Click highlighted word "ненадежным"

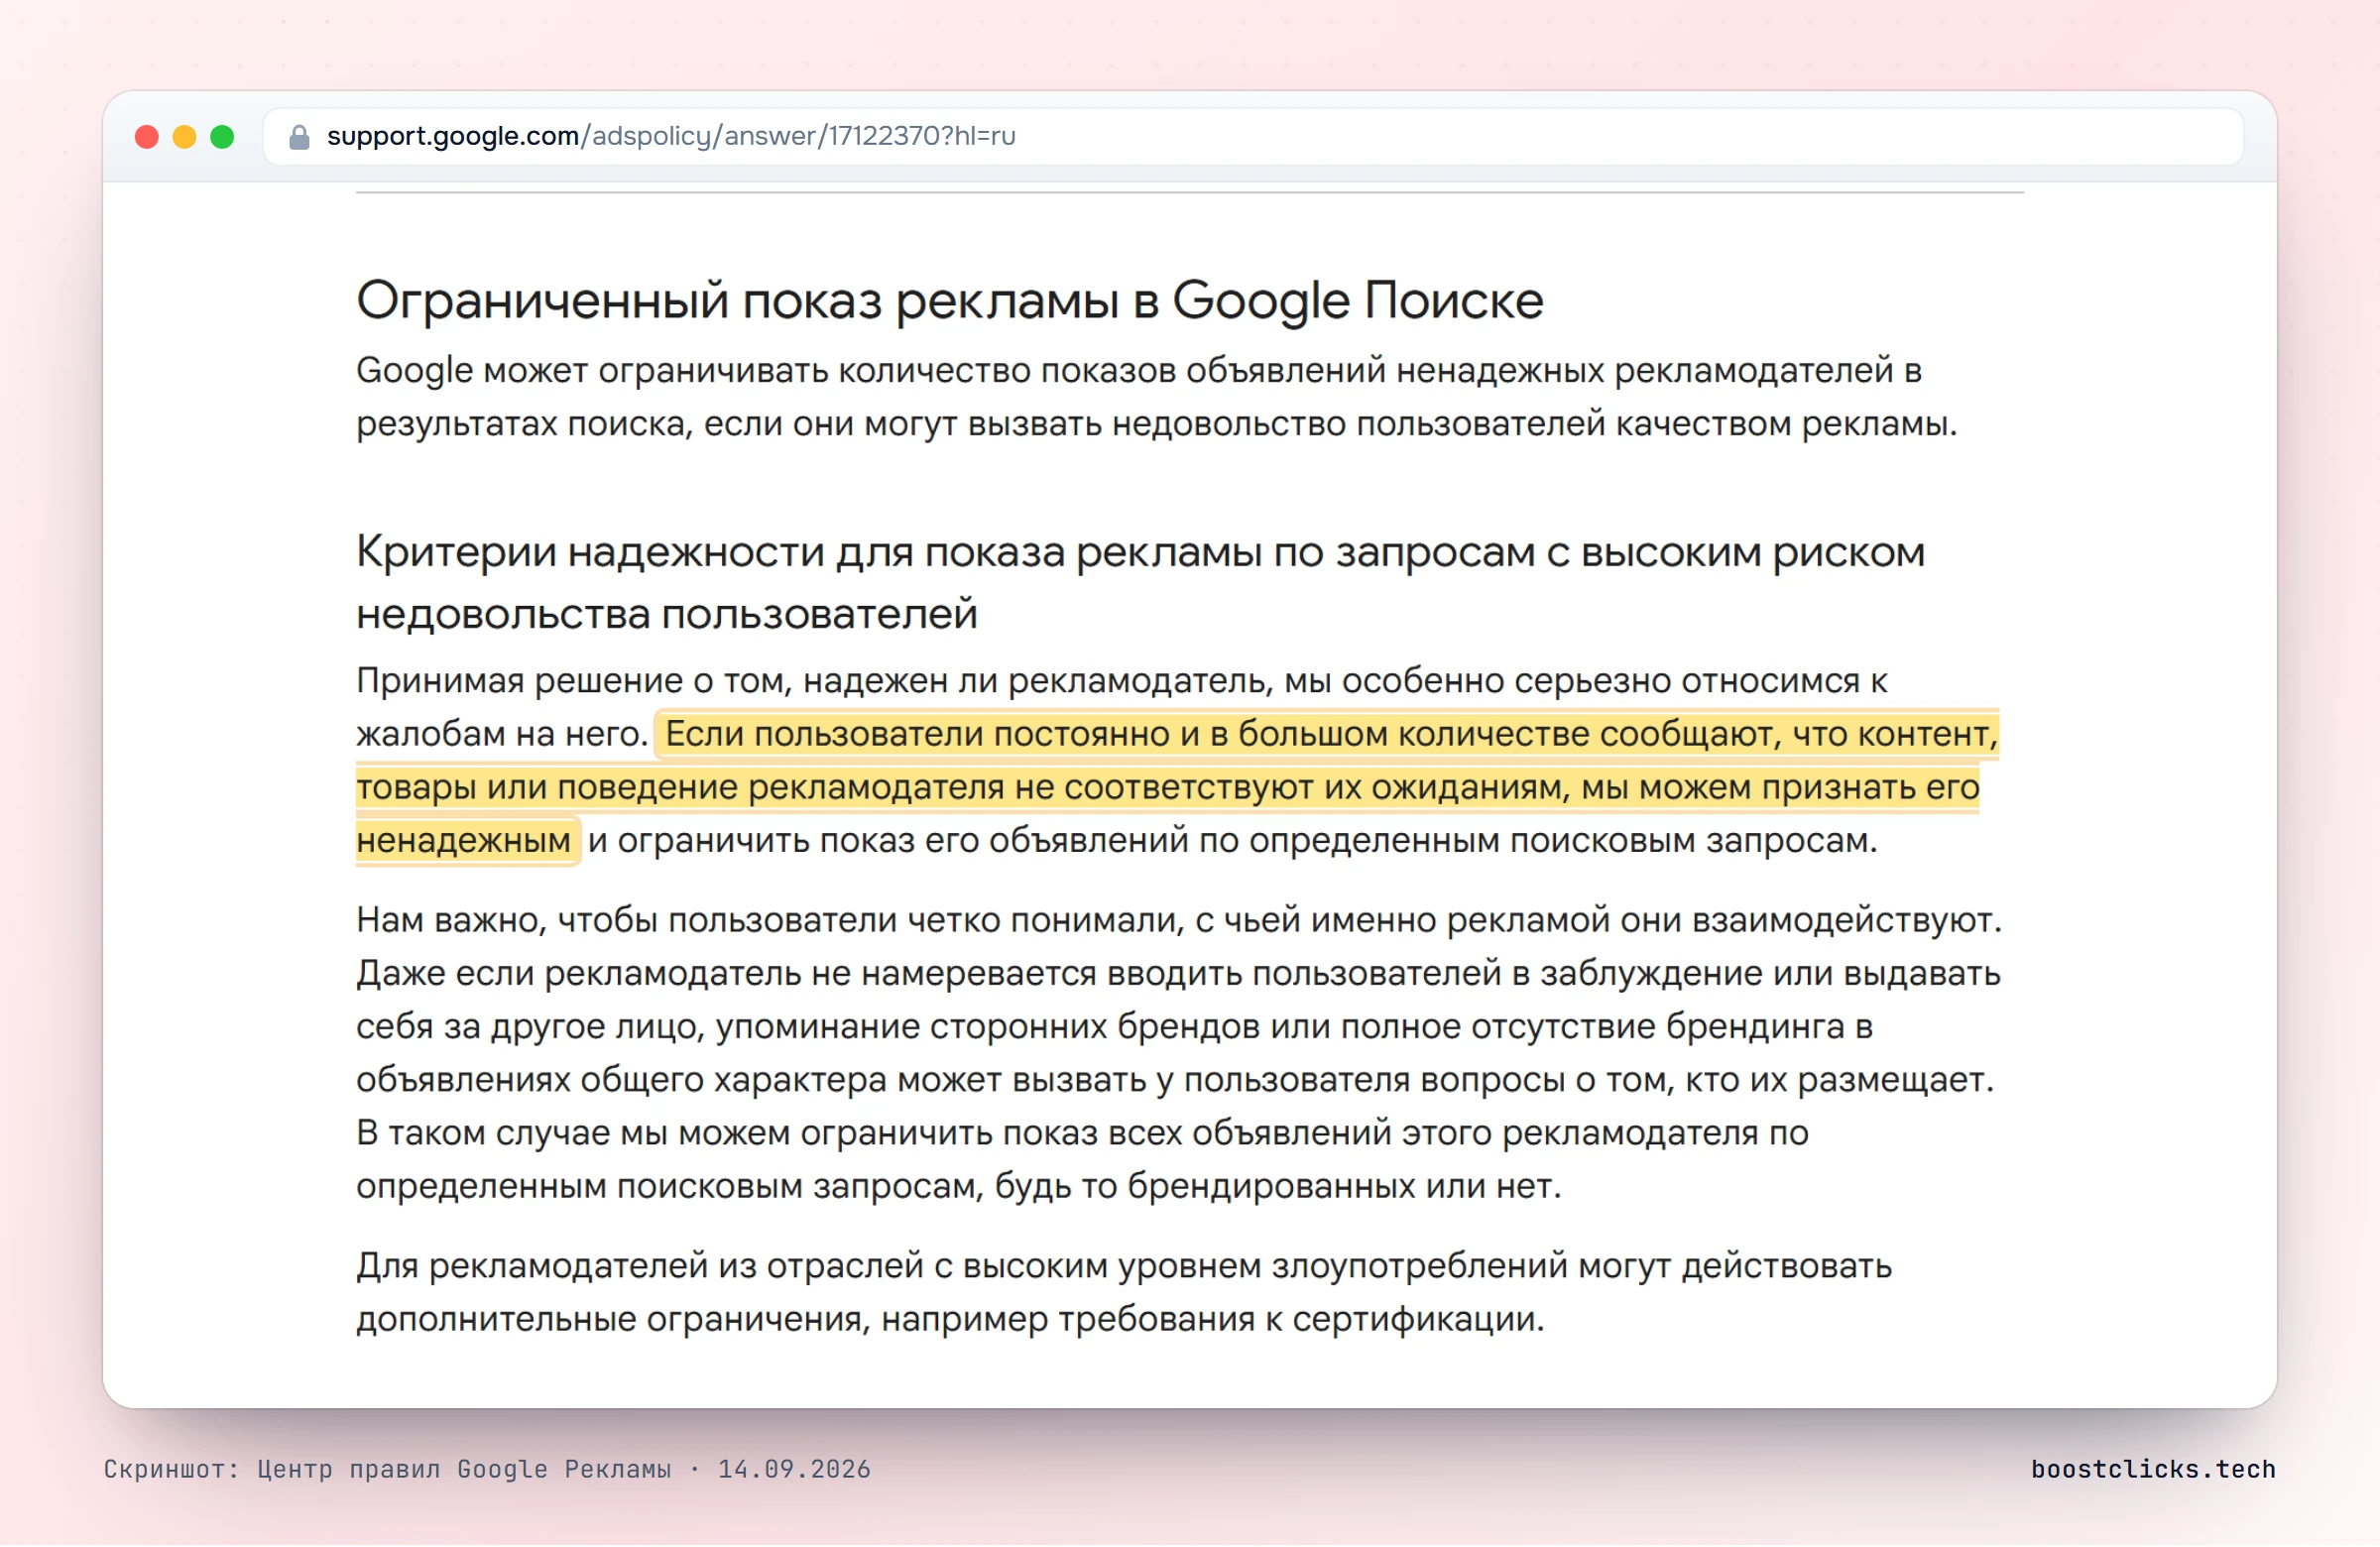464,841
